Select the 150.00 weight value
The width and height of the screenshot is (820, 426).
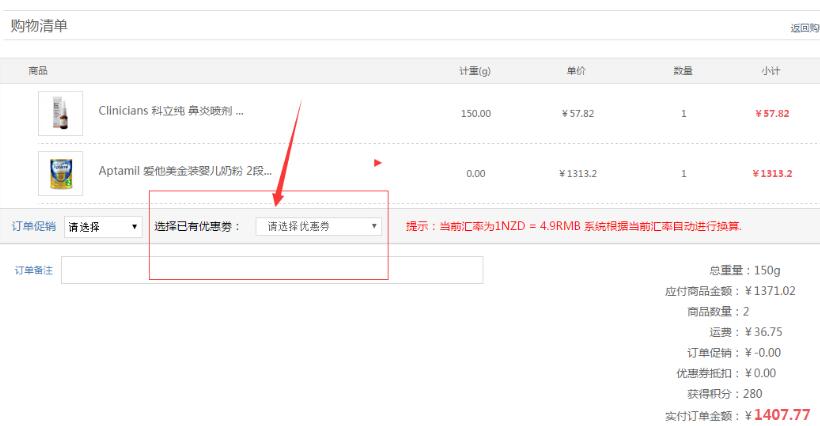pyautogui.click(x=476, y=113)
